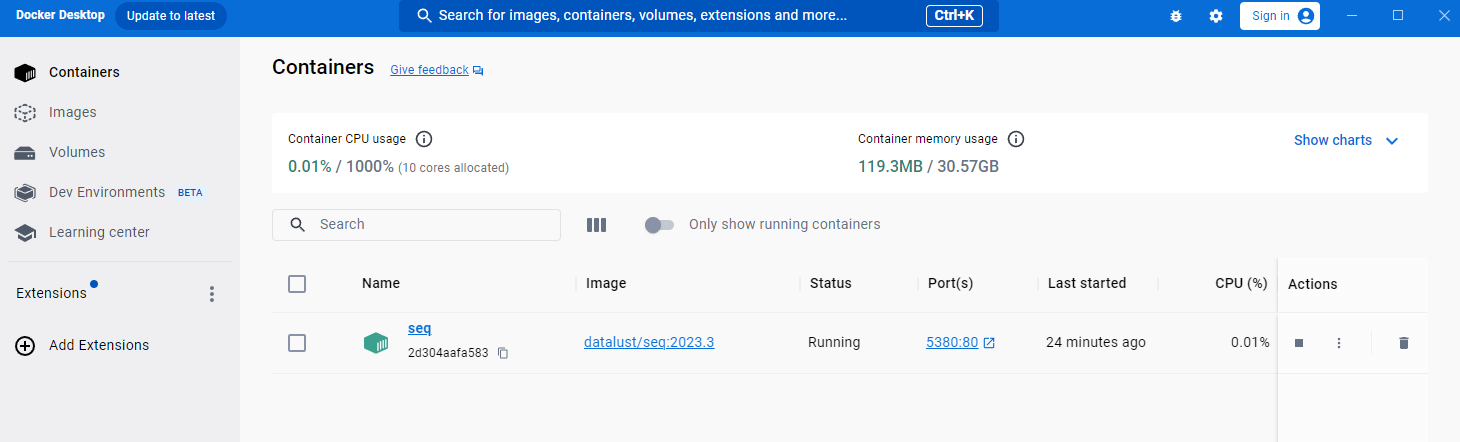Sort by the Image column header
Screen dimensions: 1460x442
tap(606, 284)
